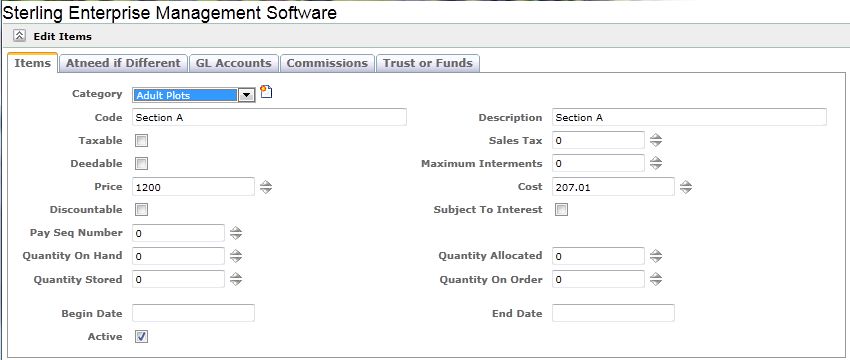Image resolution: width=850 pixels, height=360 pixels.
Task: Click the new category icon beside Category dropdown
Action: coord(266,92)
